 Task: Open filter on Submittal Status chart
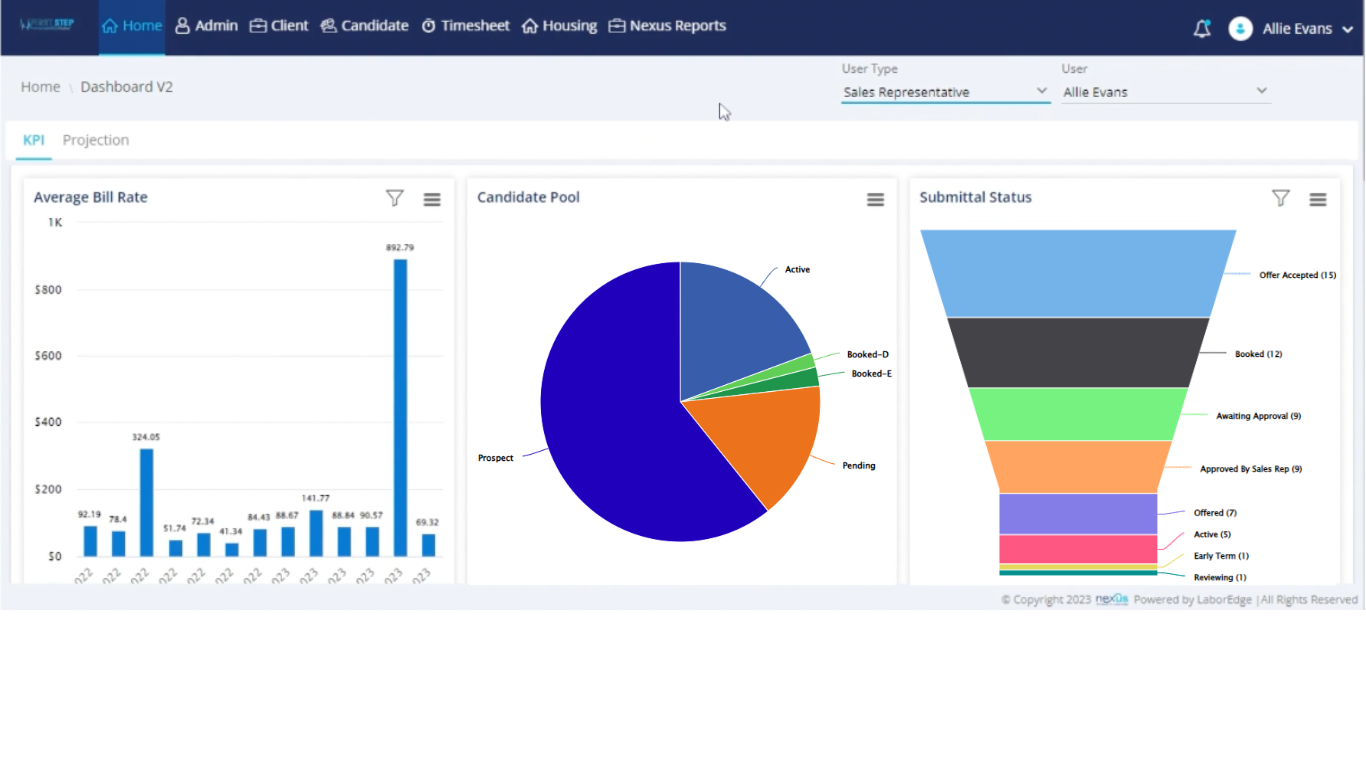[x=1280, y=199]
